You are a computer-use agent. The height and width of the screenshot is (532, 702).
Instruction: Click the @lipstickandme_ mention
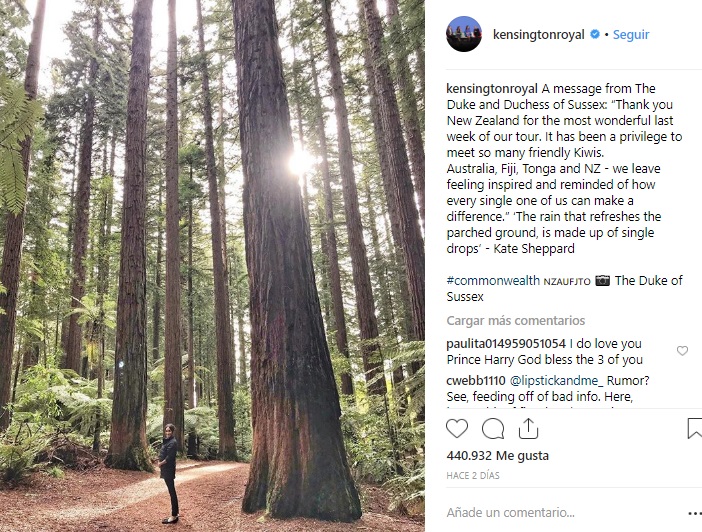(x=558, y=380)
